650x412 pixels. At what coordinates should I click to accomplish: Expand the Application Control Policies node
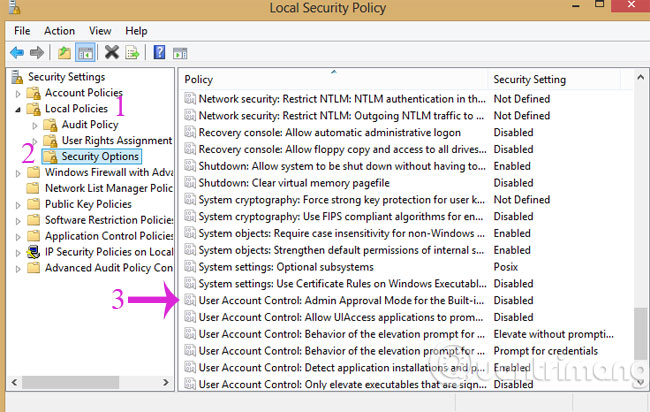point(18,237)
